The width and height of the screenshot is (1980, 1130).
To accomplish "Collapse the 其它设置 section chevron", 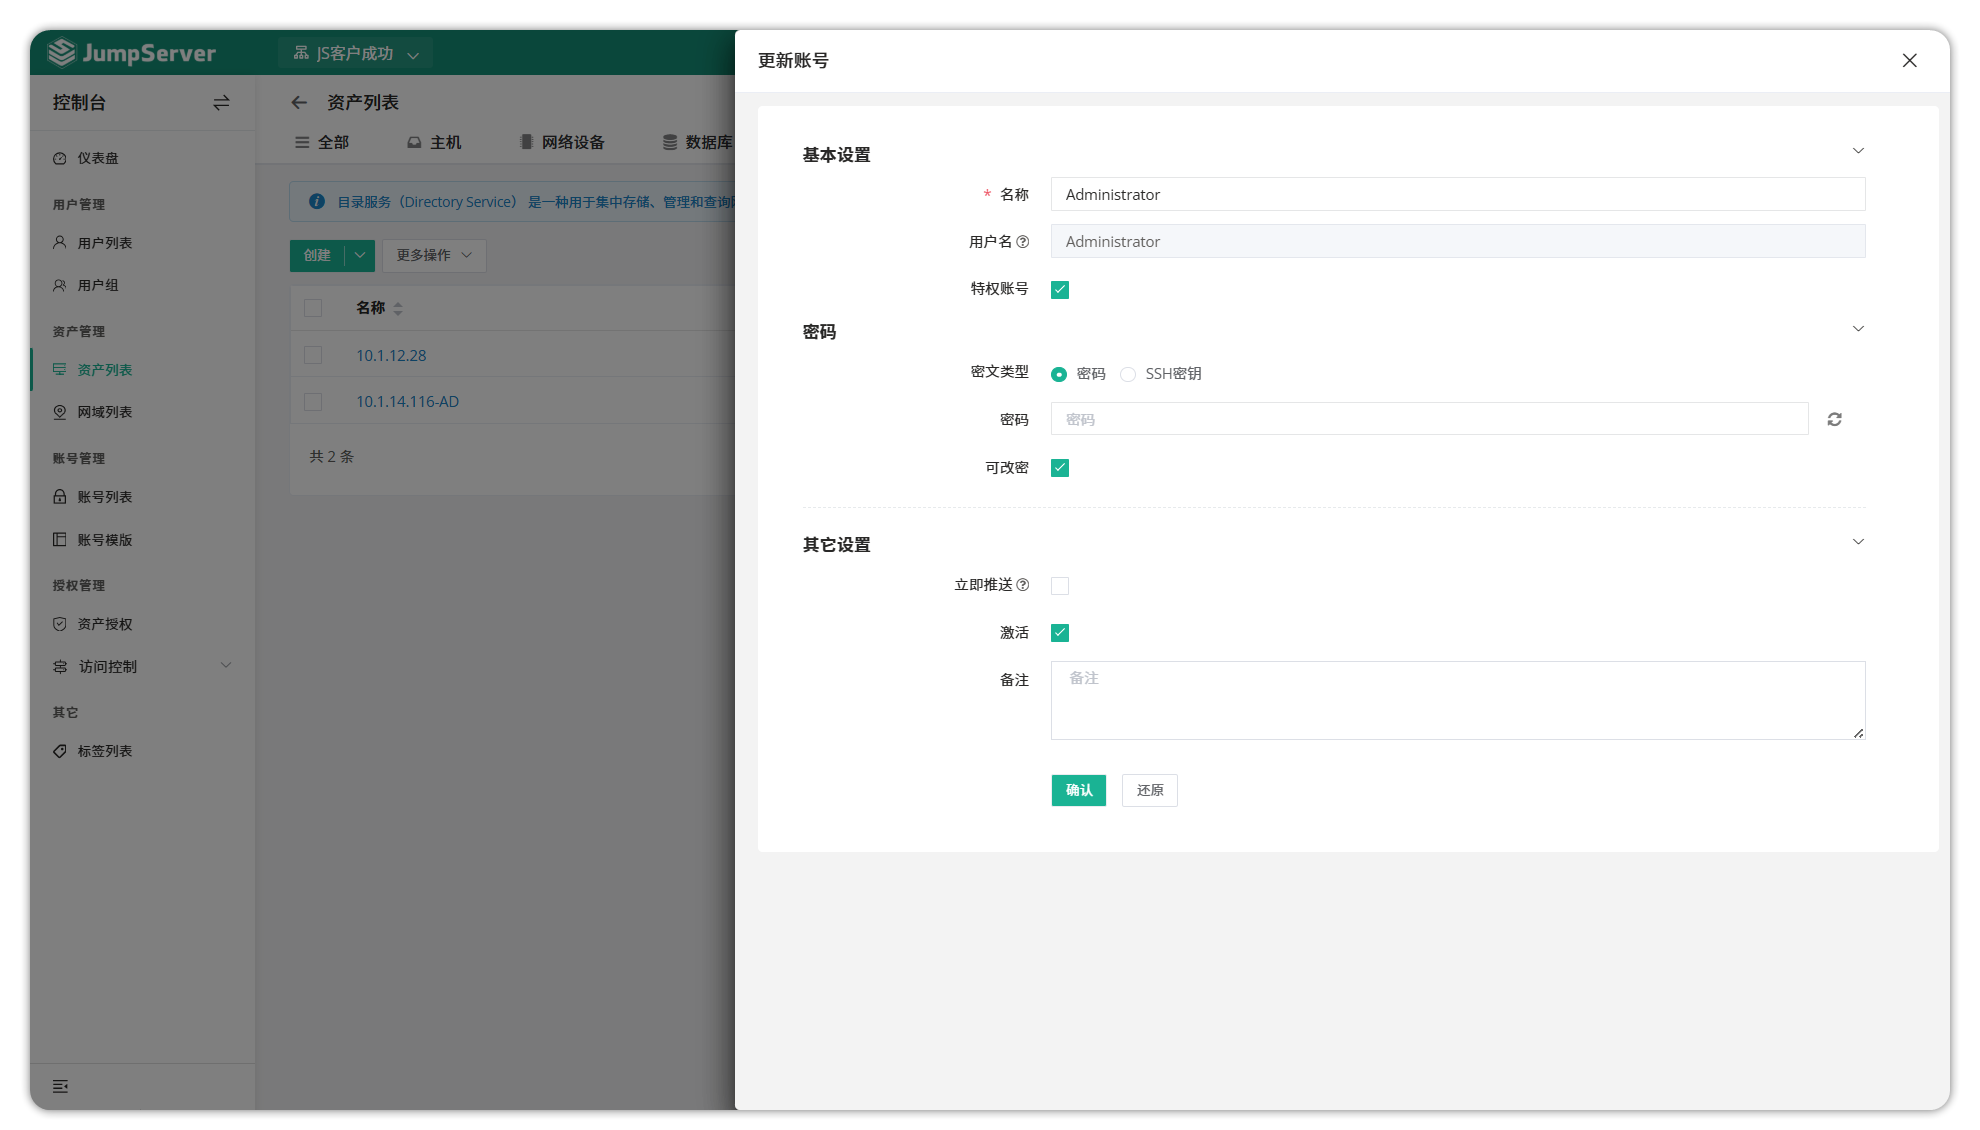I will (1858, 542).
